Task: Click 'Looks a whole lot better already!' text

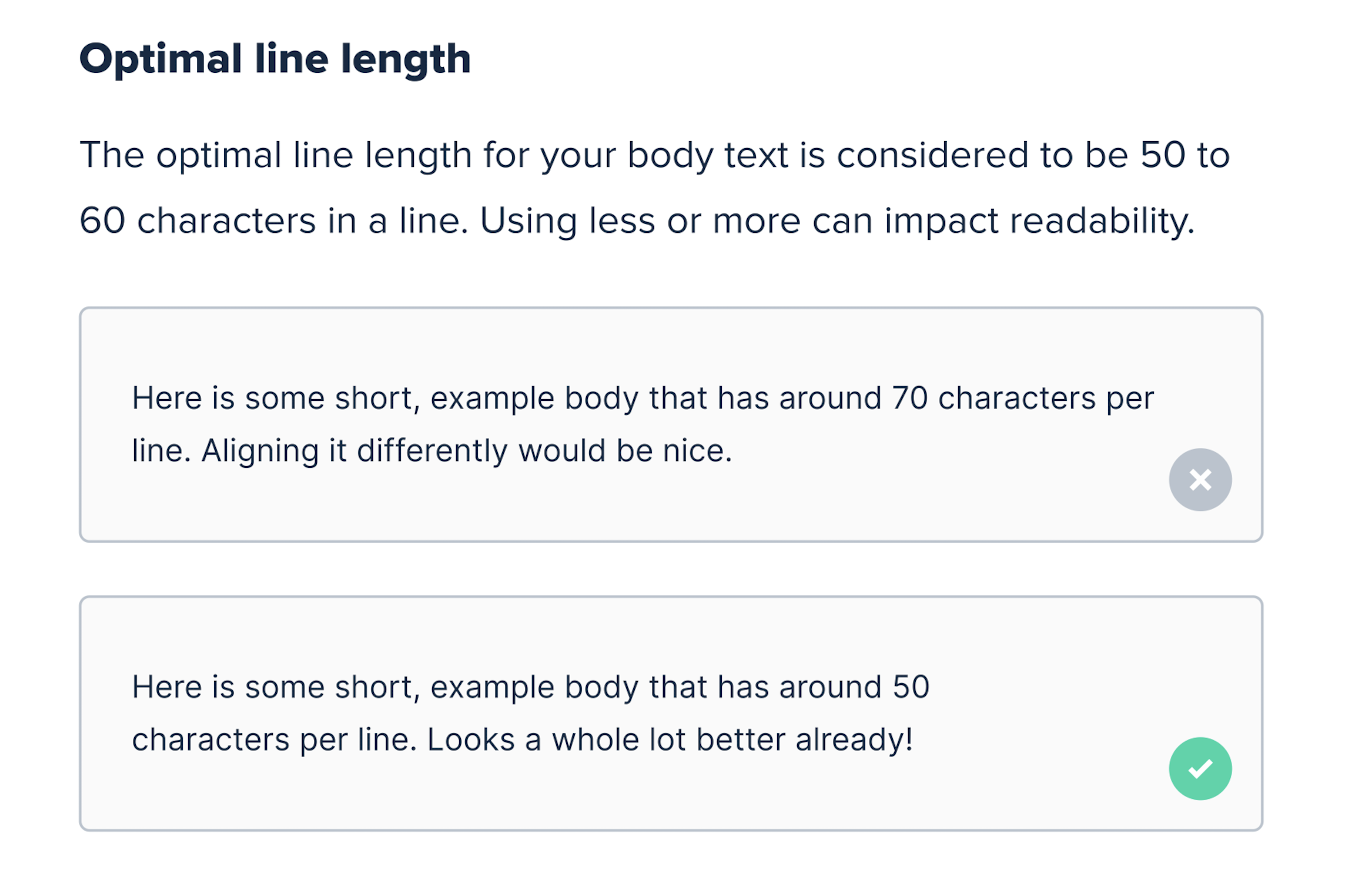Action: click(671, 740)
